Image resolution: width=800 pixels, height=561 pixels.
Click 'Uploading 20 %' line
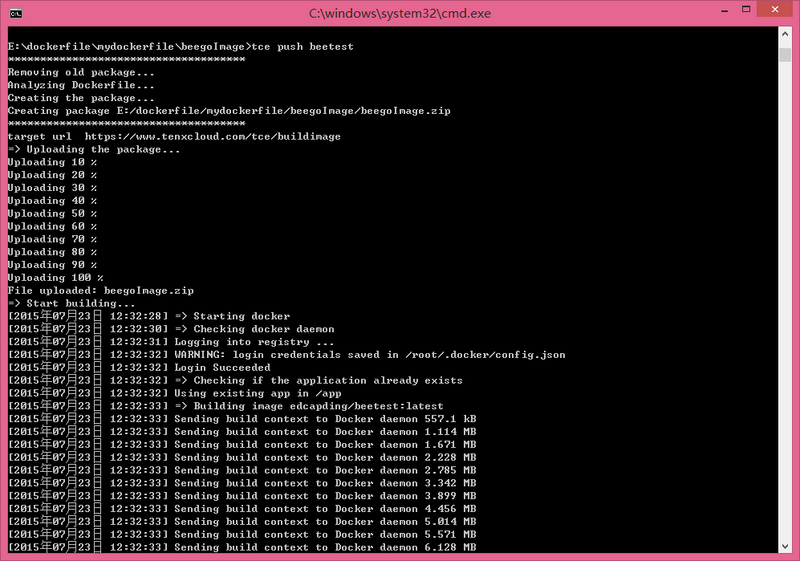[x=52, y=175]
